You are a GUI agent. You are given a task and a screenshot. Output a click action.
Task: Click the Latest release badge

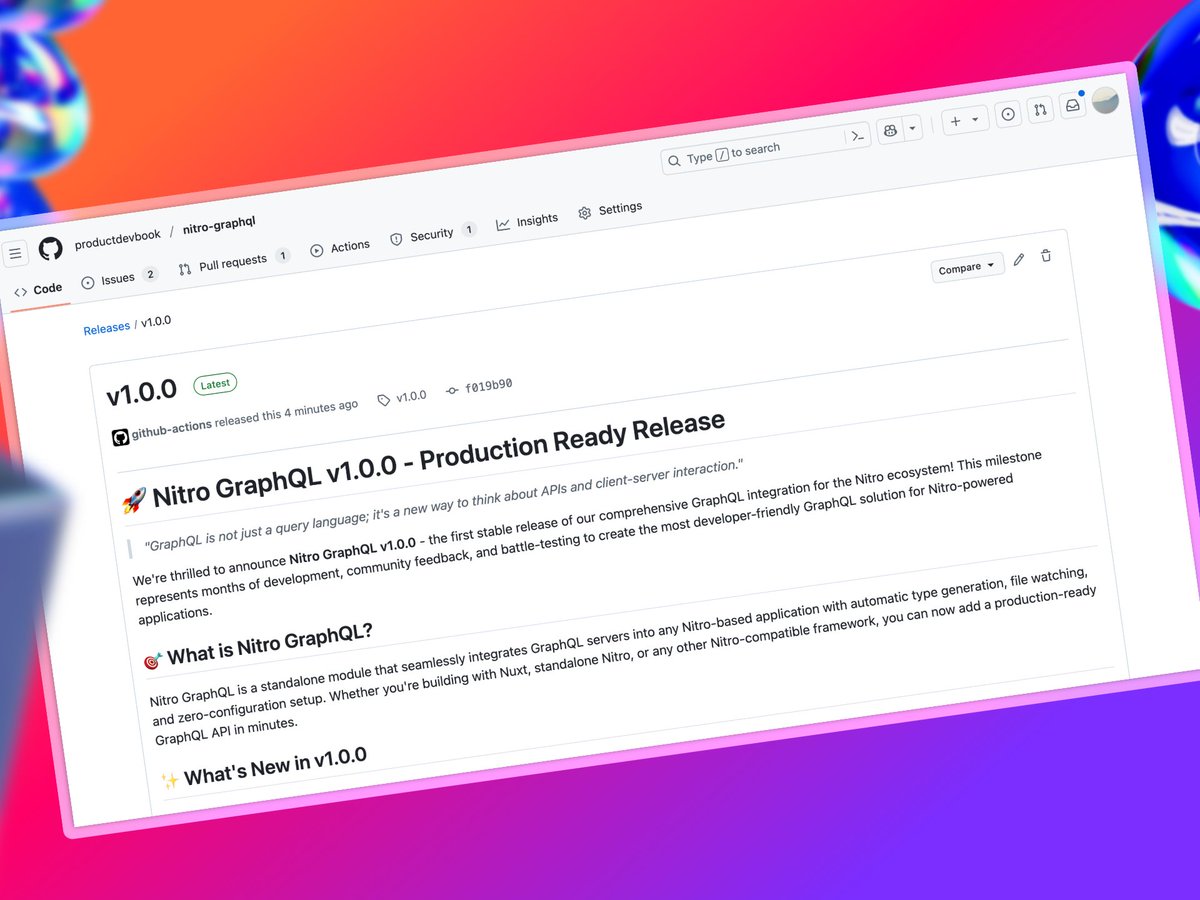[214, 383]
